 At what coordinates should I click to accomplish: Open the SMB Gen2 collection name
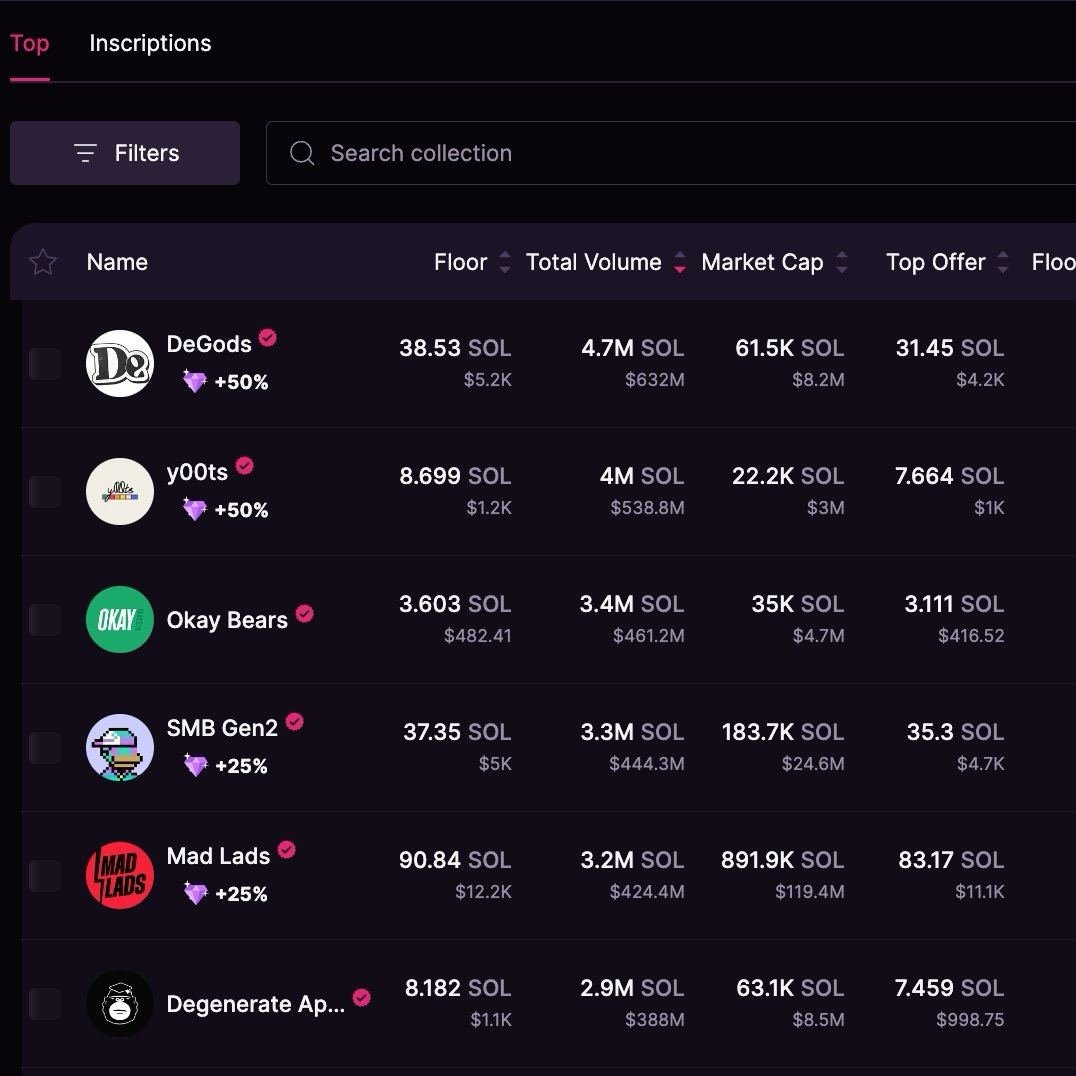pyautogui.click(x=222, y=727)
